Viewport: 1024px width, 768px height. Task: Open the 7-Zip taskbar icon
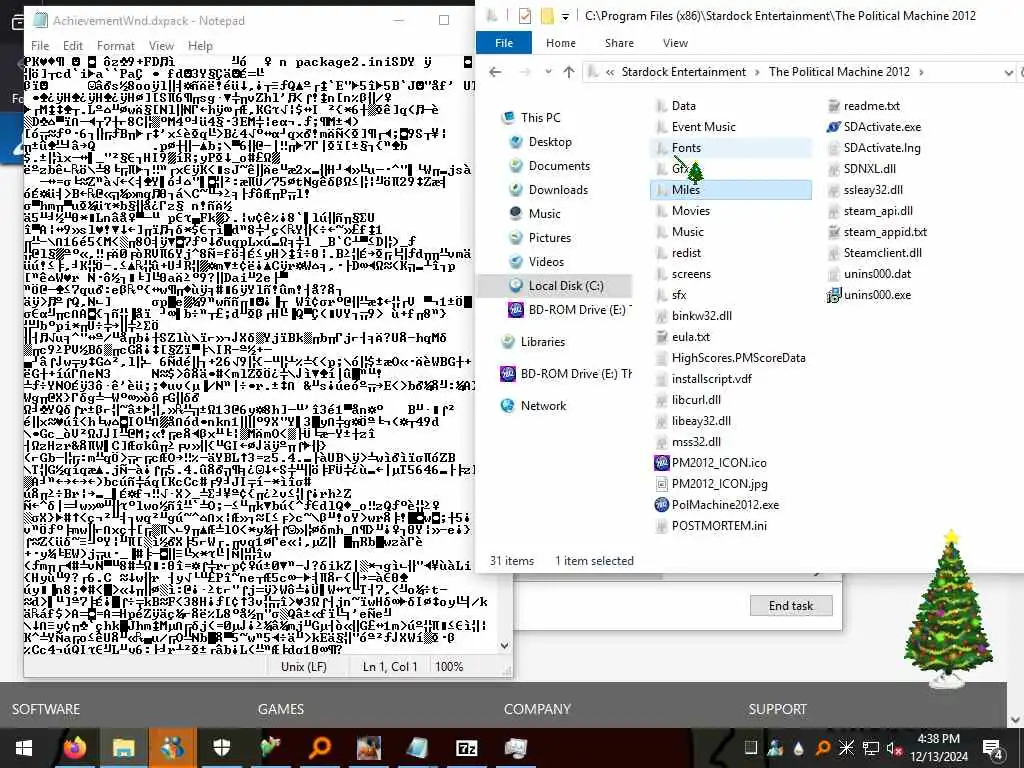[x=466, y=748]
